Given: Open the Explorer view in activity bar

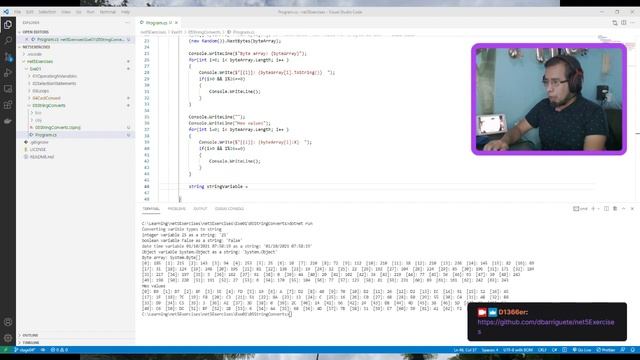Looking at the screenshot, I should tap(8, 24).
